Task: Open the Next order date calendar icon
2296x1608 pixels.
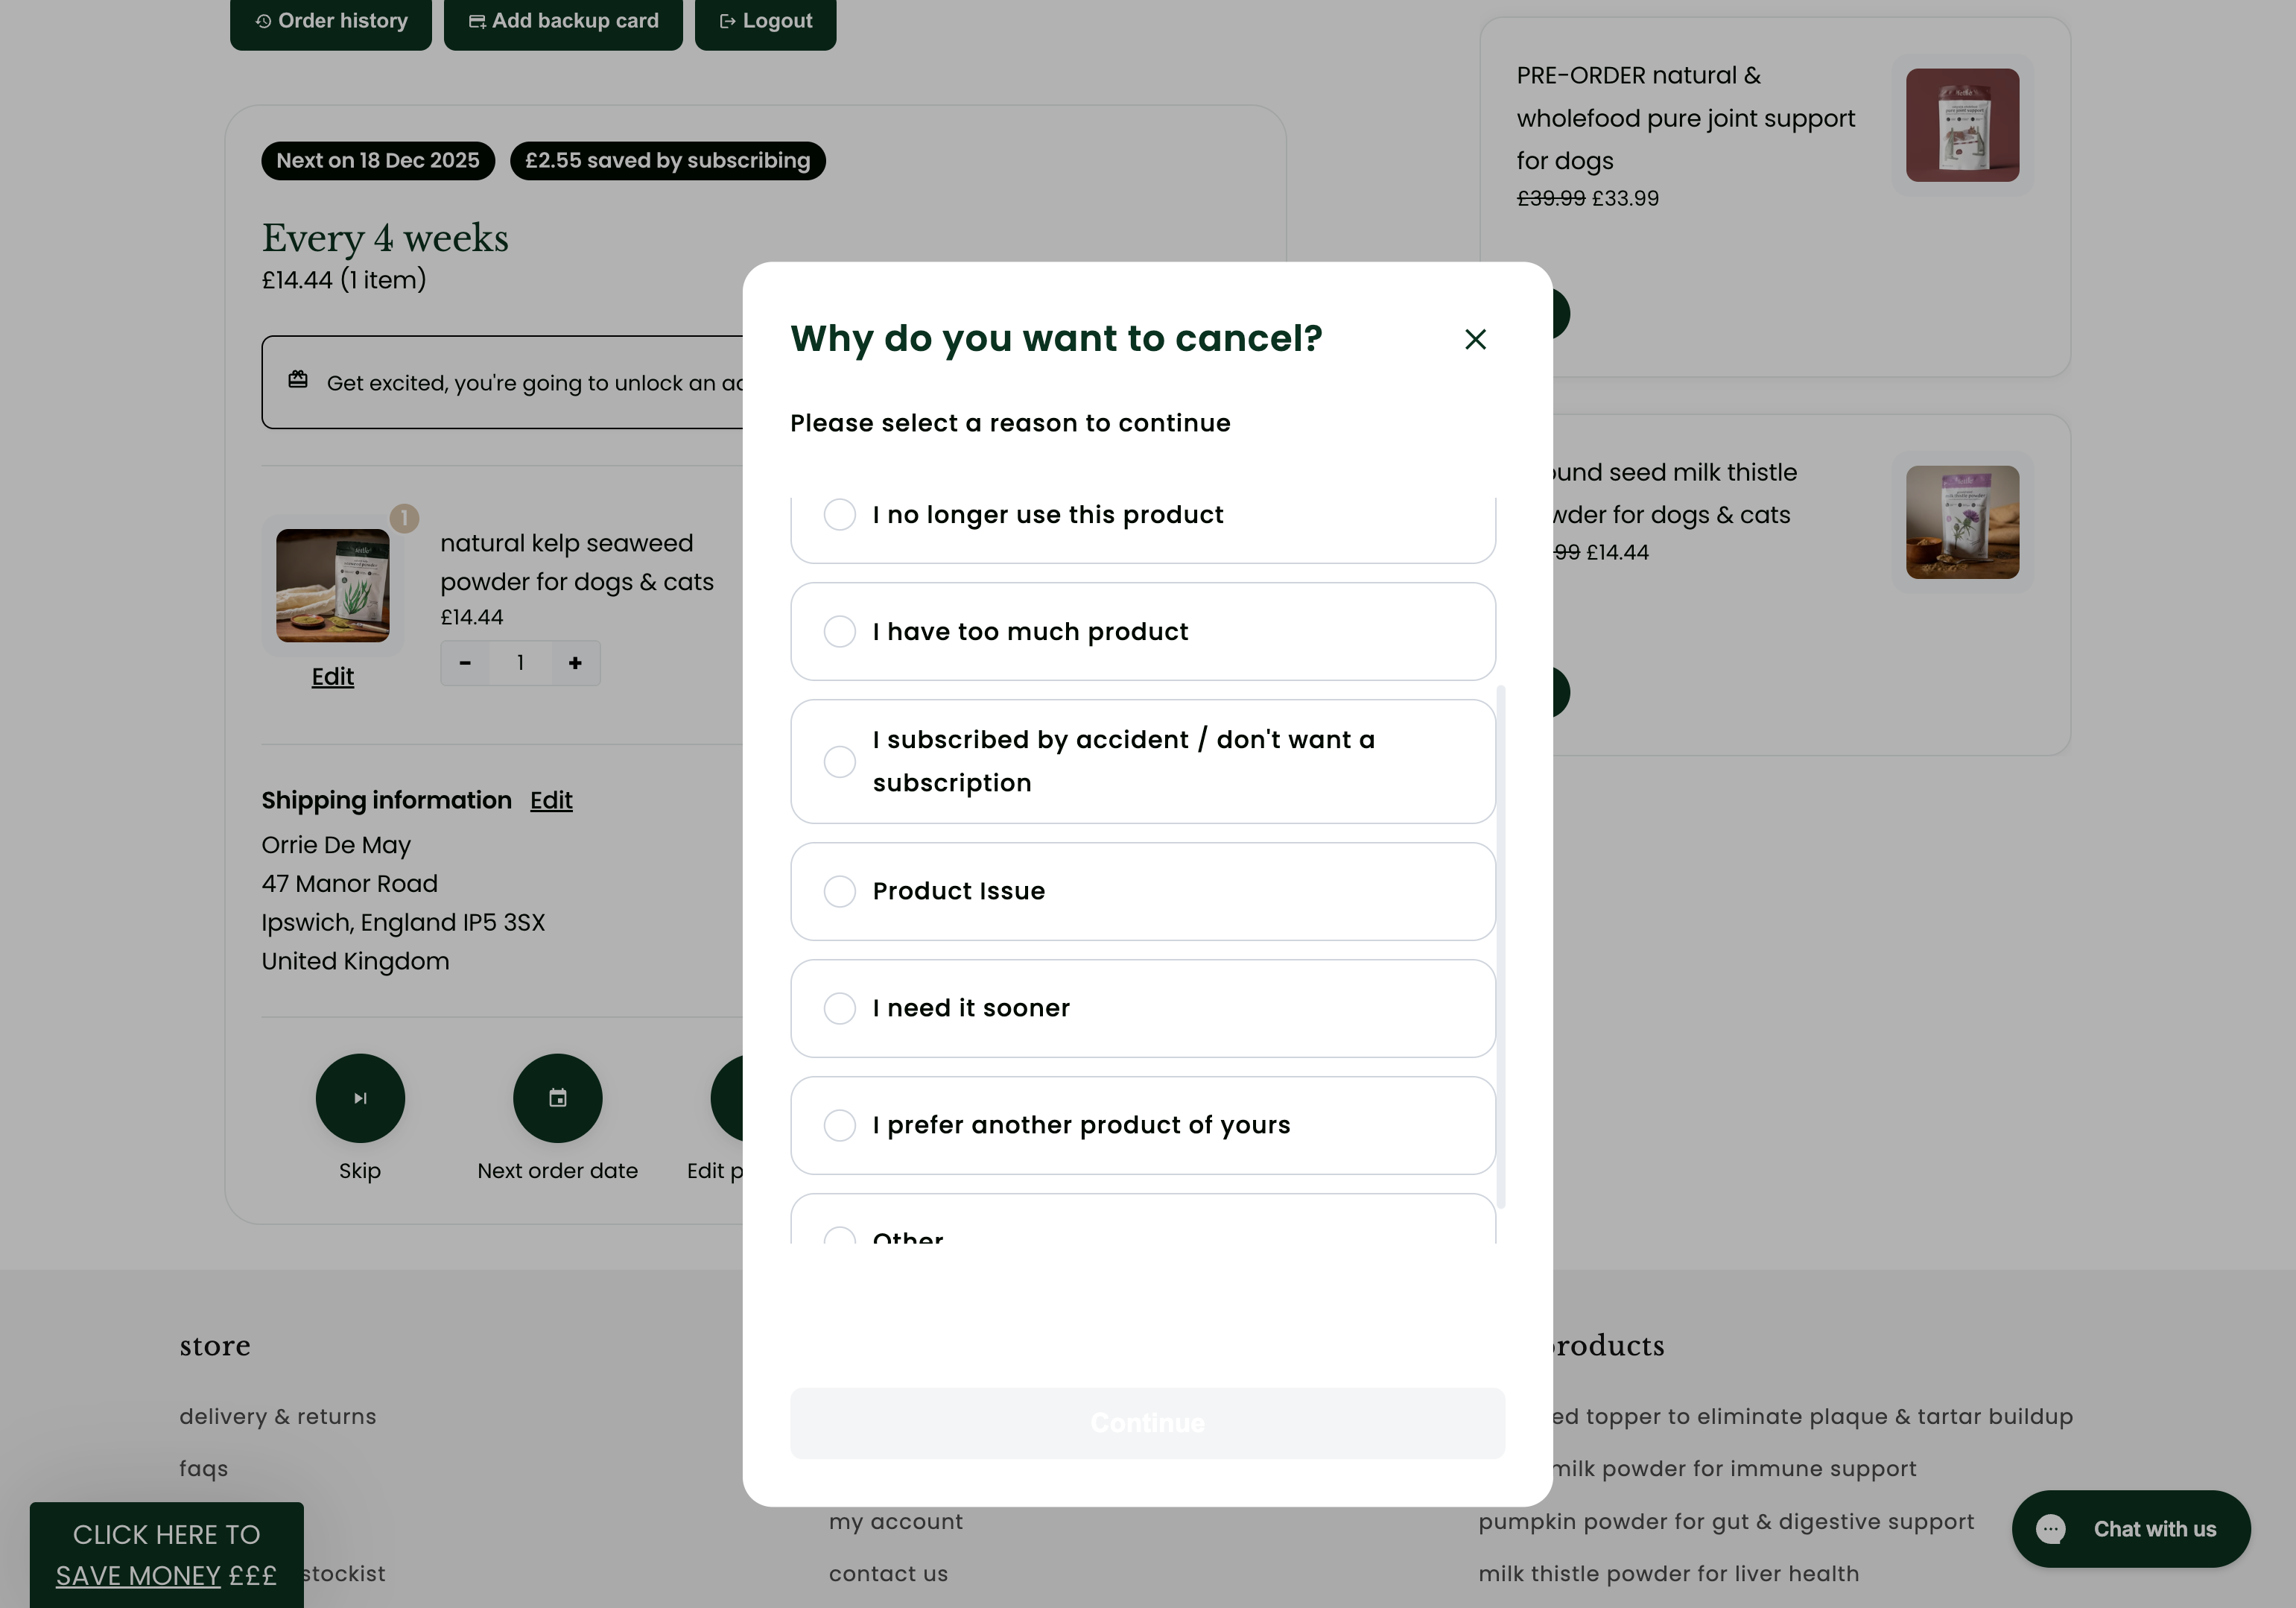Action: [558, 1098]
